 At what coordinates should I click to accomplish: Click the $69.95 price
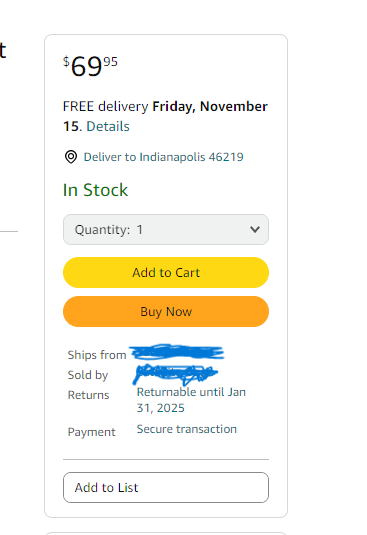coord(90,66)
